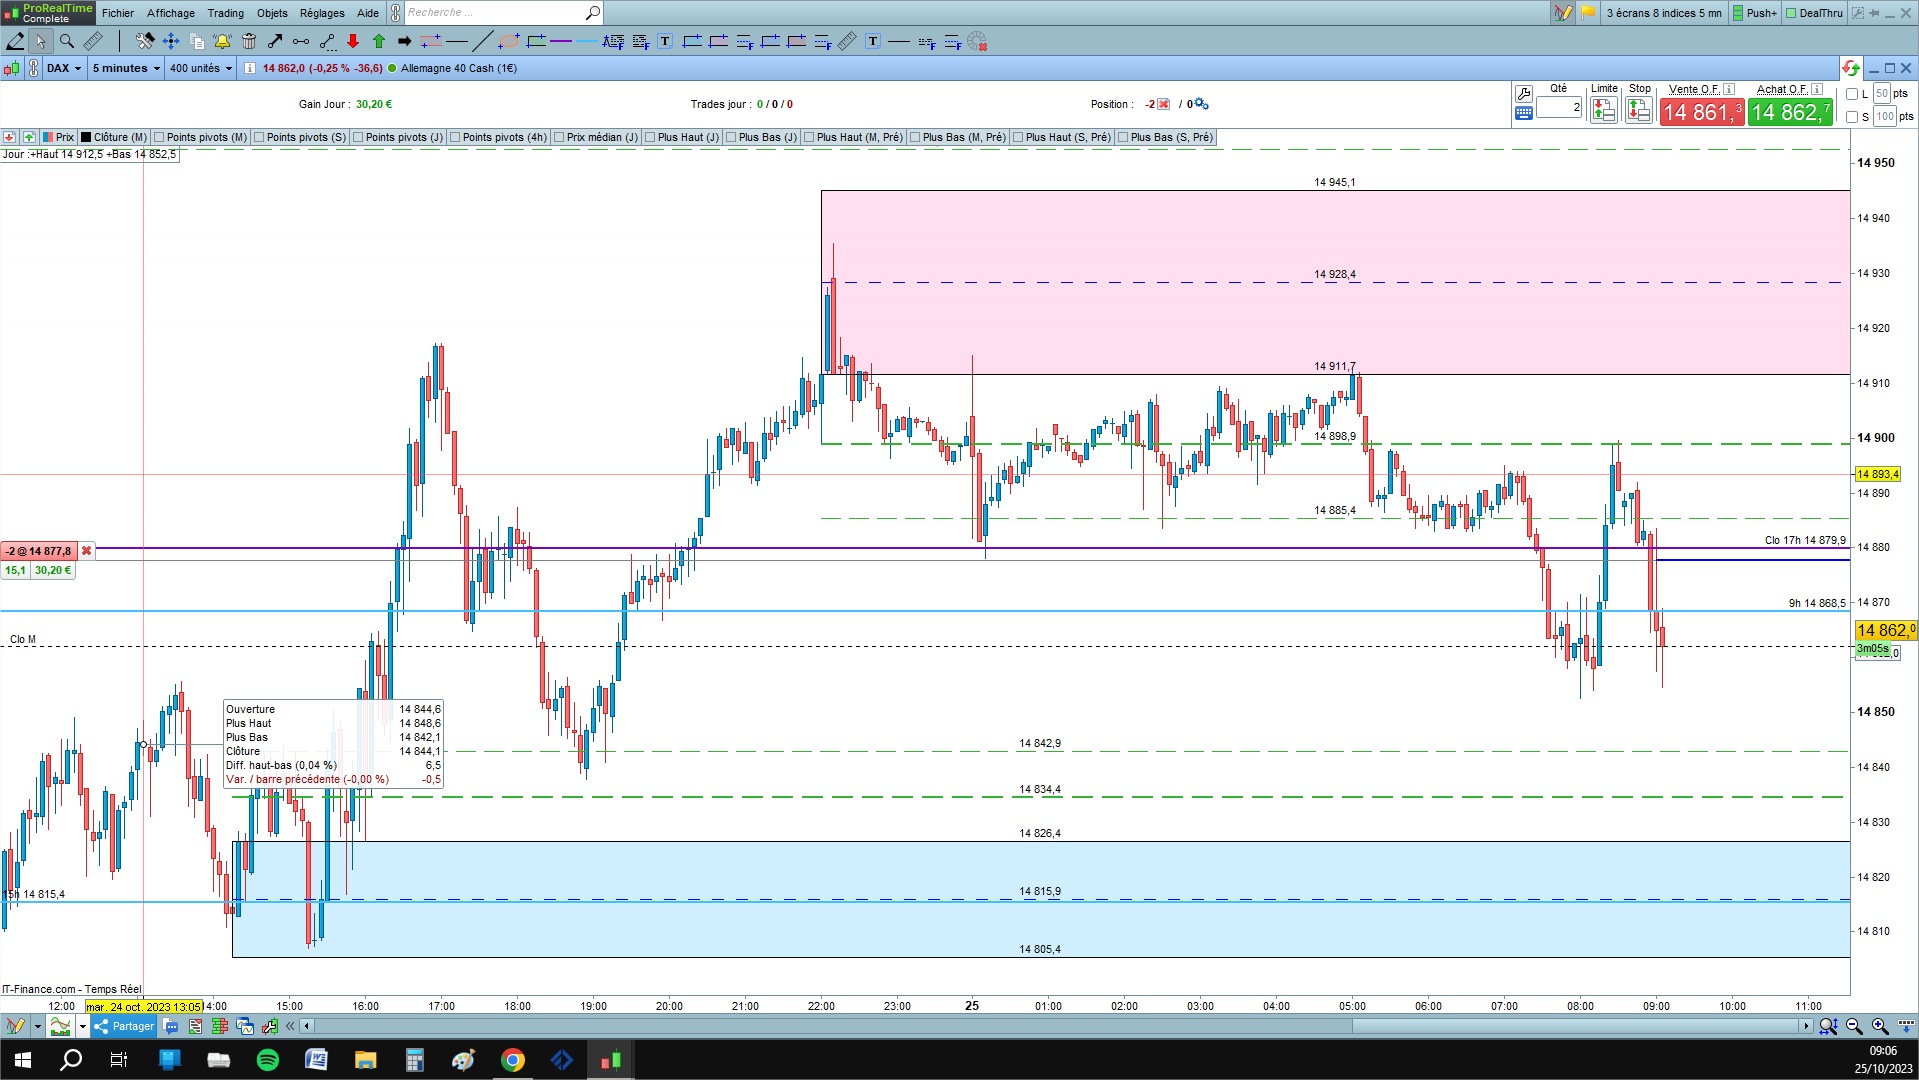Click the Push+ button
This screenshot has height=1080, width=1919.
pyautogui.click(x=1755, y=13)
